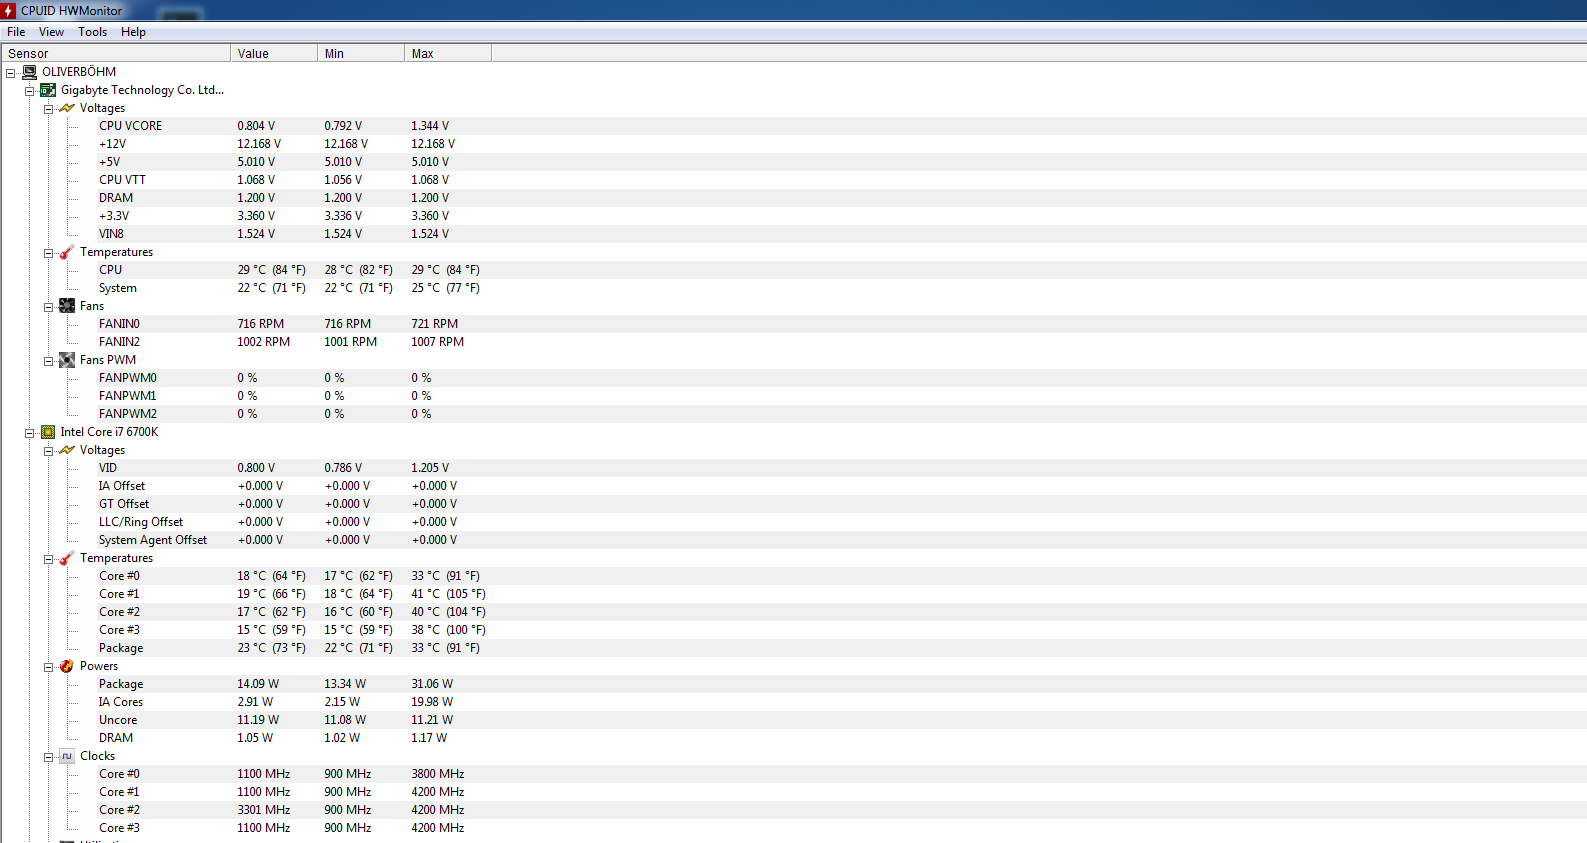Click the Sensor column header
This screenshot has height=843, width=1587.
(115, 53)
